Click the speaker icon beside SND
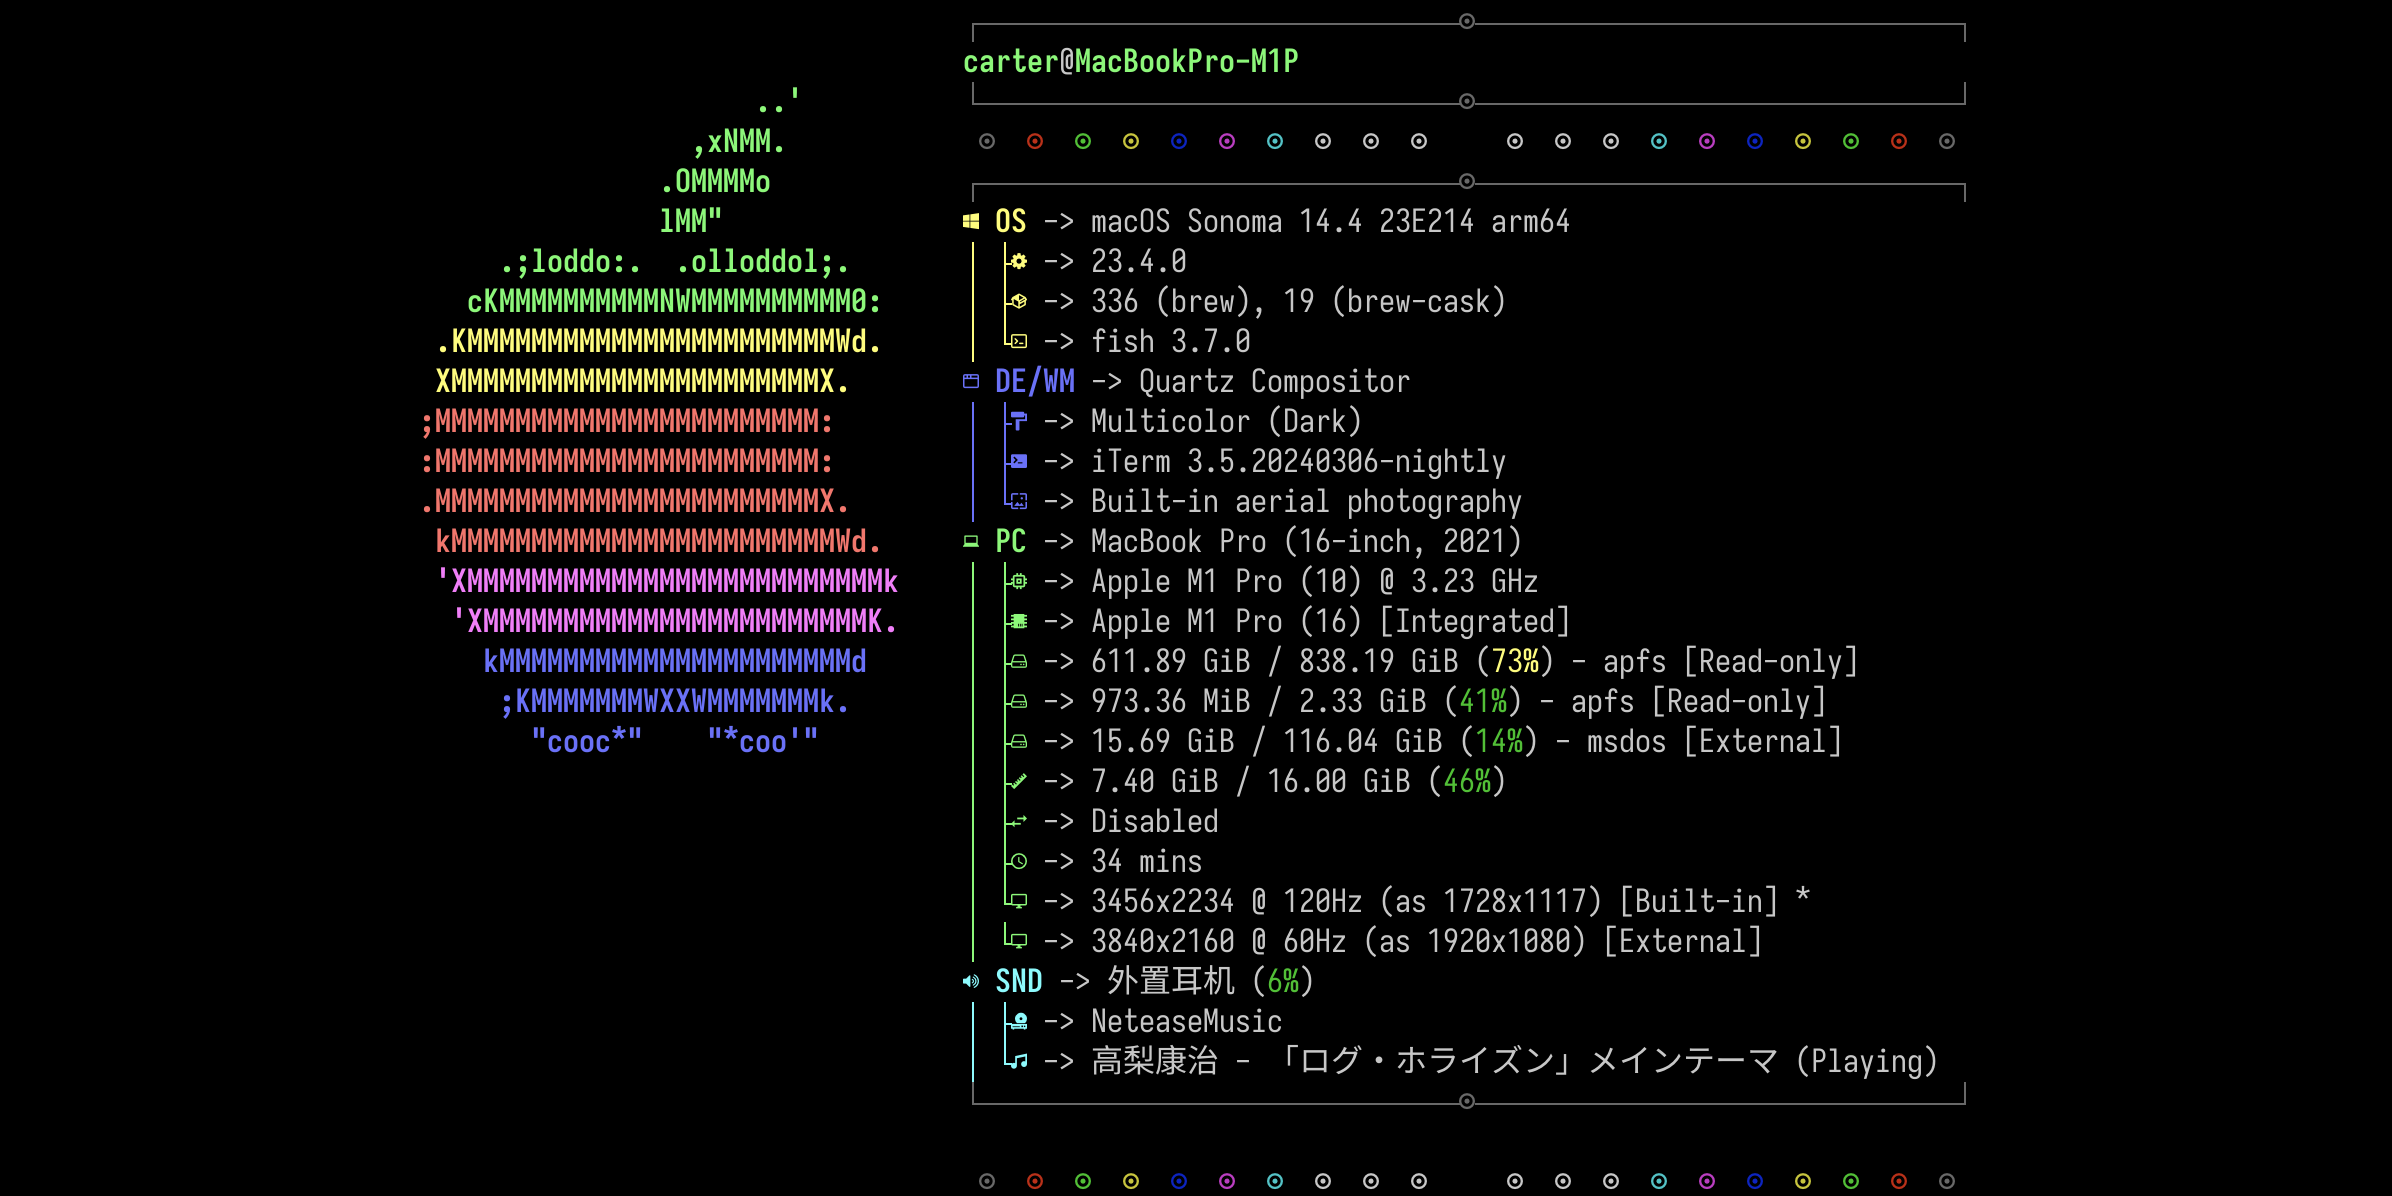 coord(970,981)
